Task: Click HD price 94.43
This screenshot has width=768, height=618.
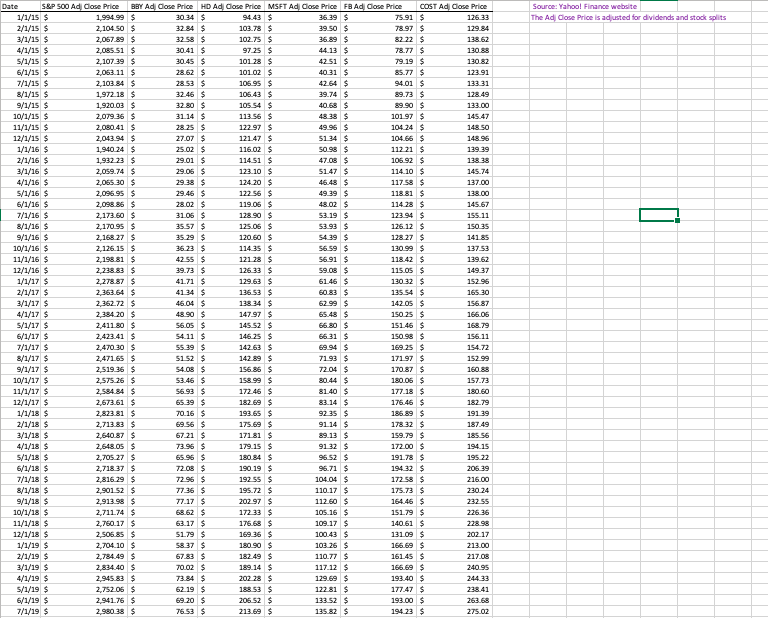Action: (x=231, y=17)
